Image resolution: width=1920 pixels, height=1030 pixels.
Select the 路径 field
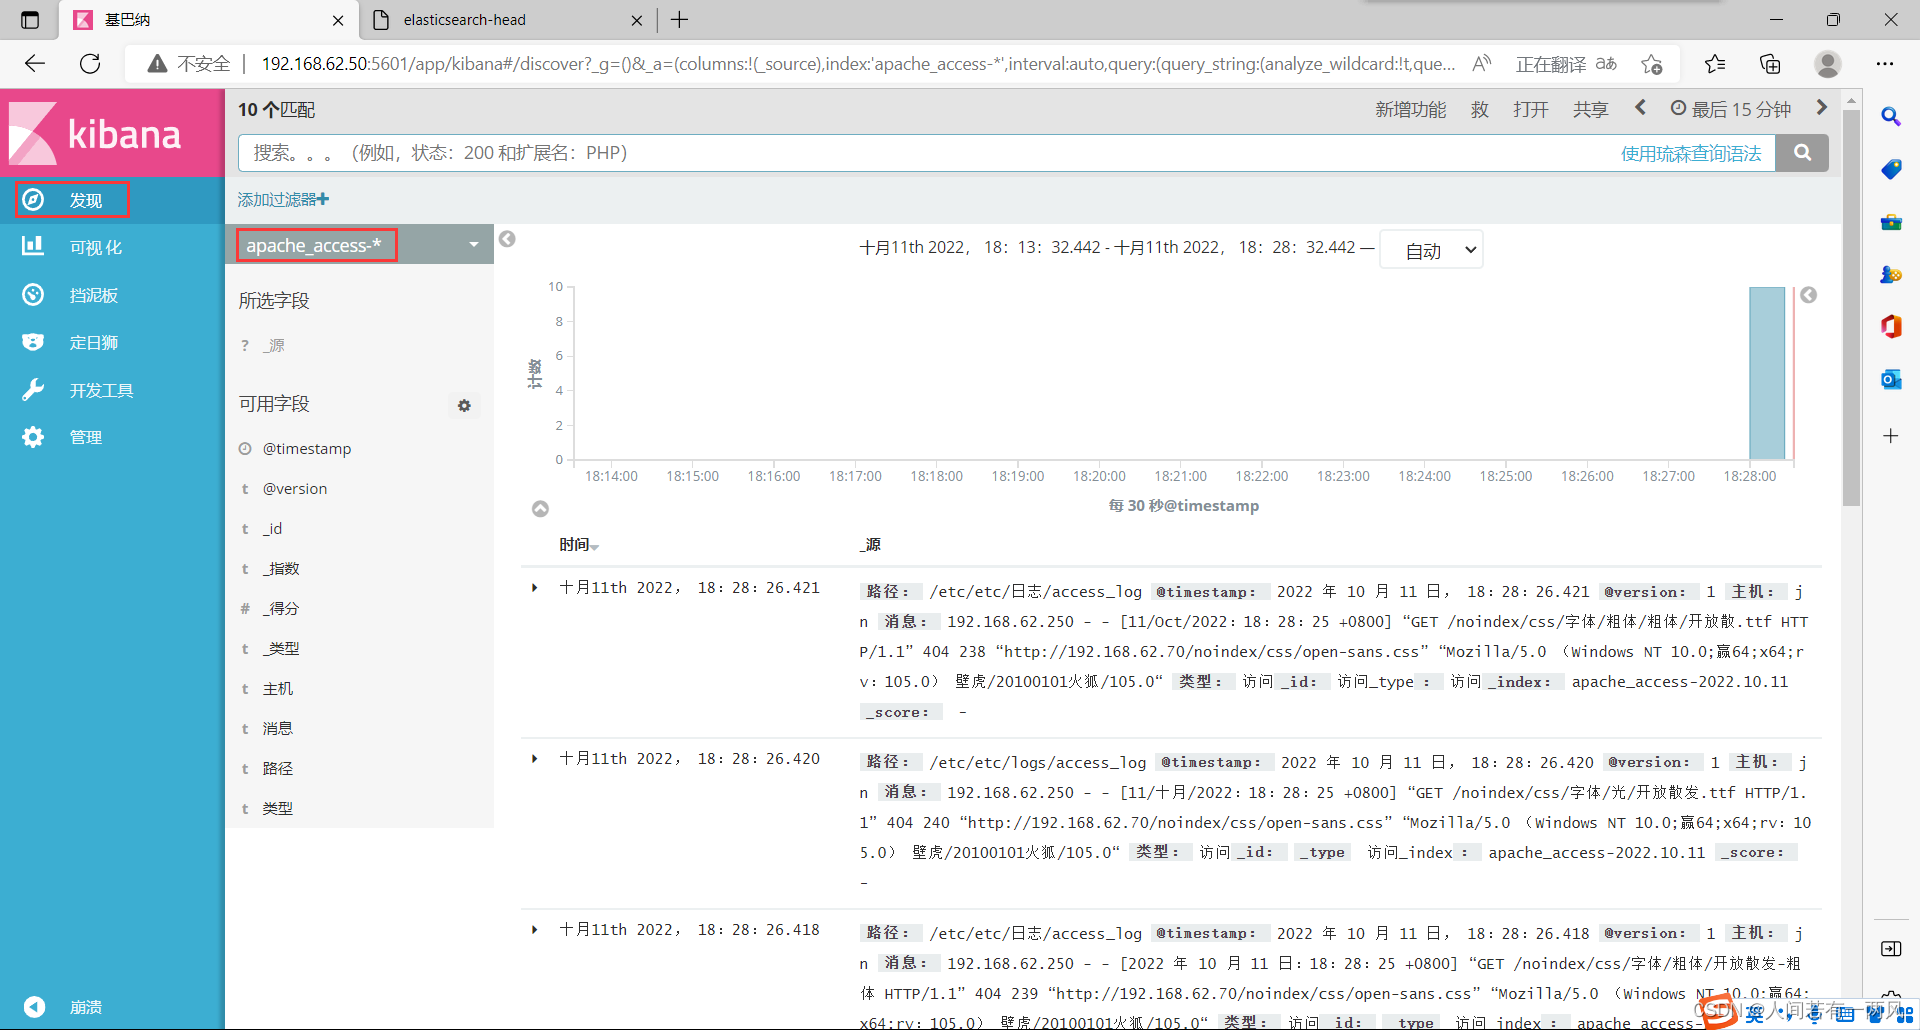click(x=278, y=769)
